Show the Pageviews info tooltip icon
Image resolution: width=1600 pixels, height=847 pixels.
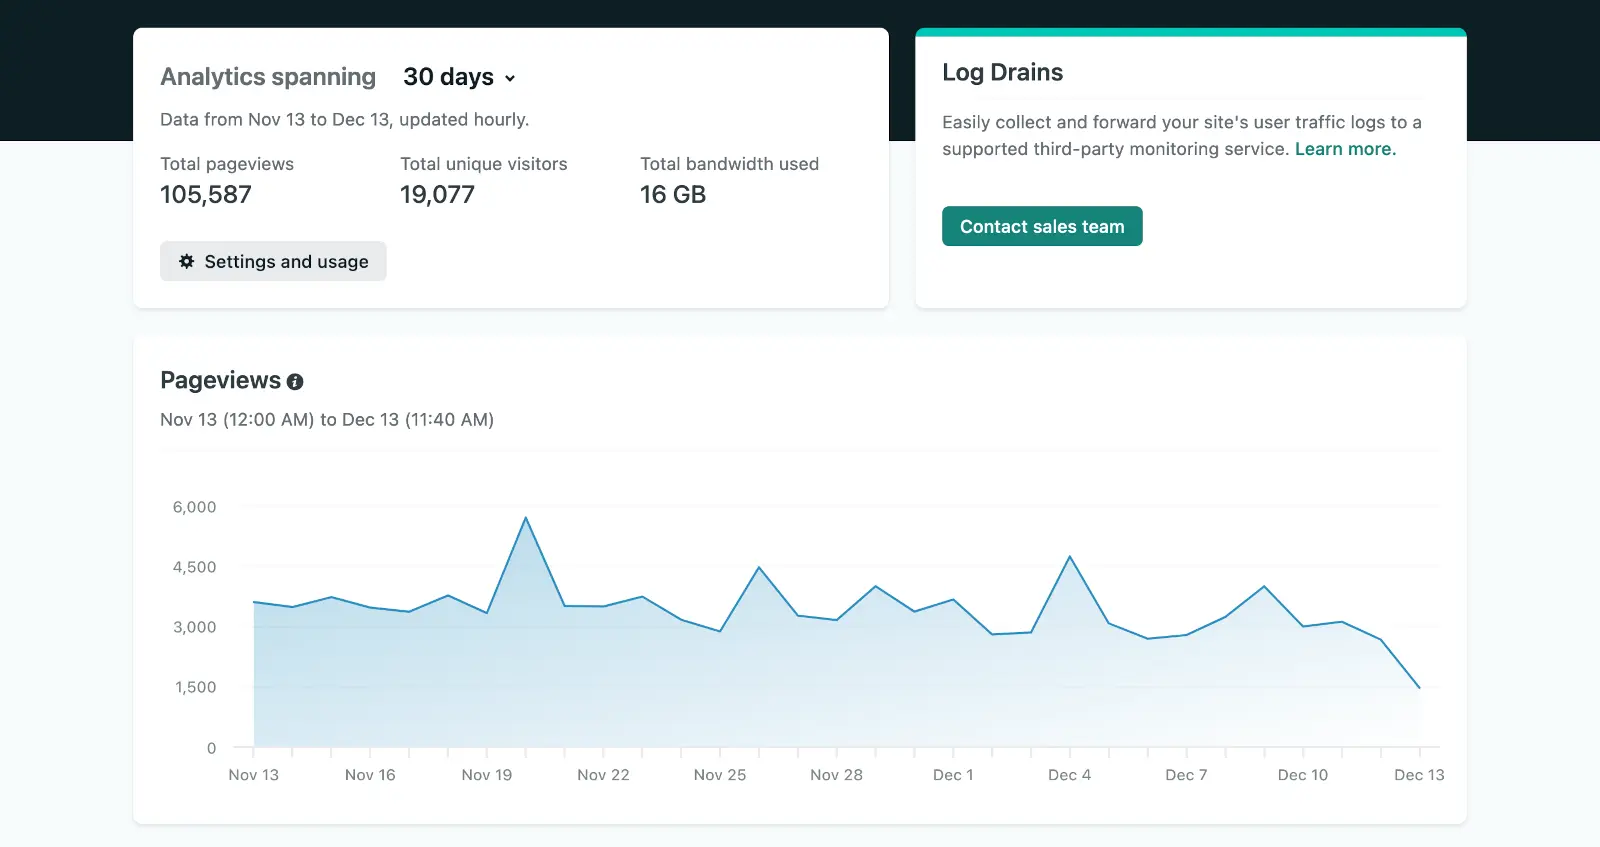click(295, 382)
